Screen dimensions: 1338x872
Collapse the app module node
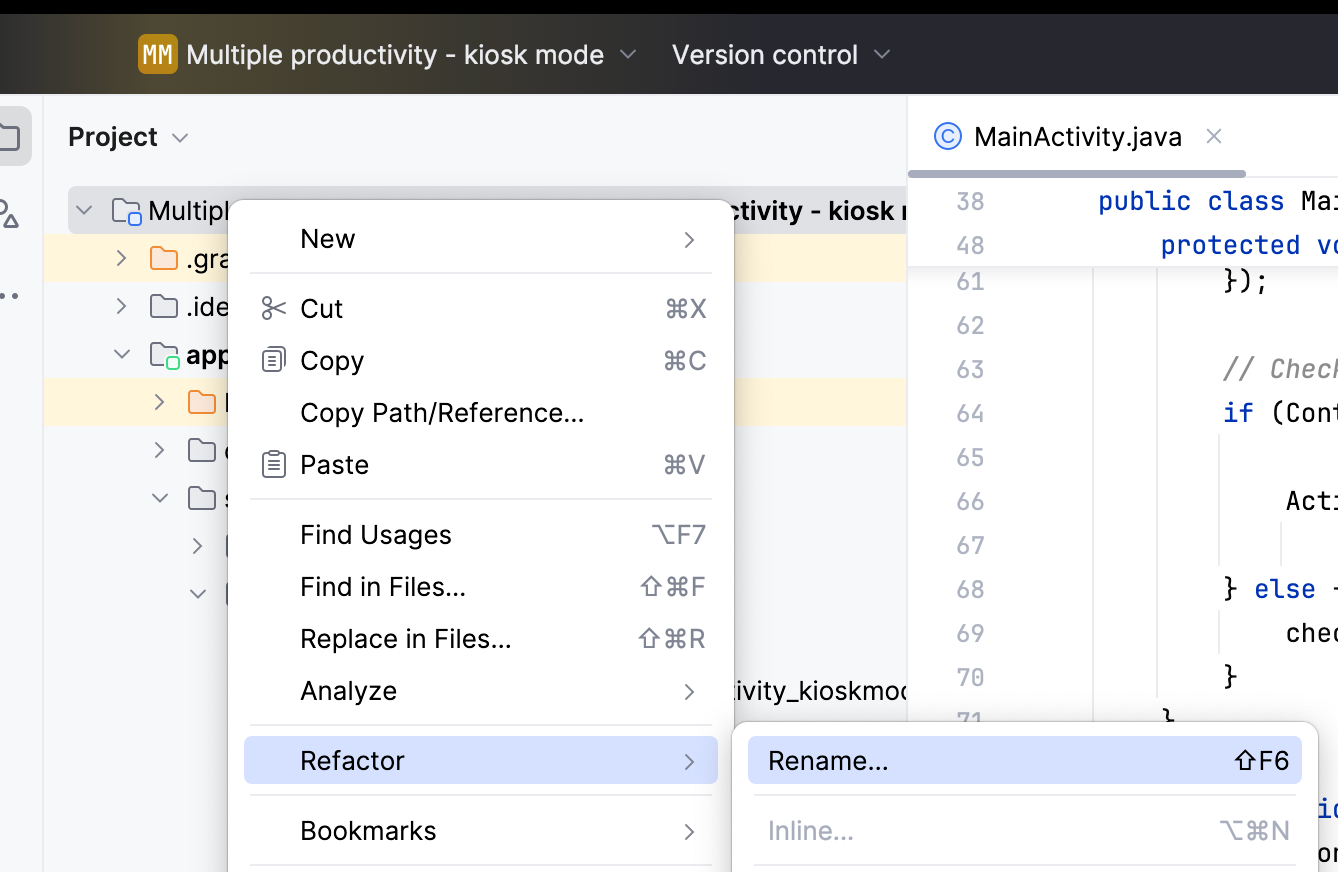point(122,354)
